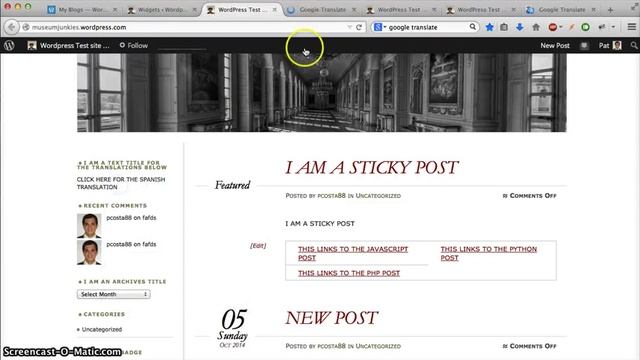Click Uncategorized under sticky post byline
Viewport: 640px width, 360px height.
378,196
